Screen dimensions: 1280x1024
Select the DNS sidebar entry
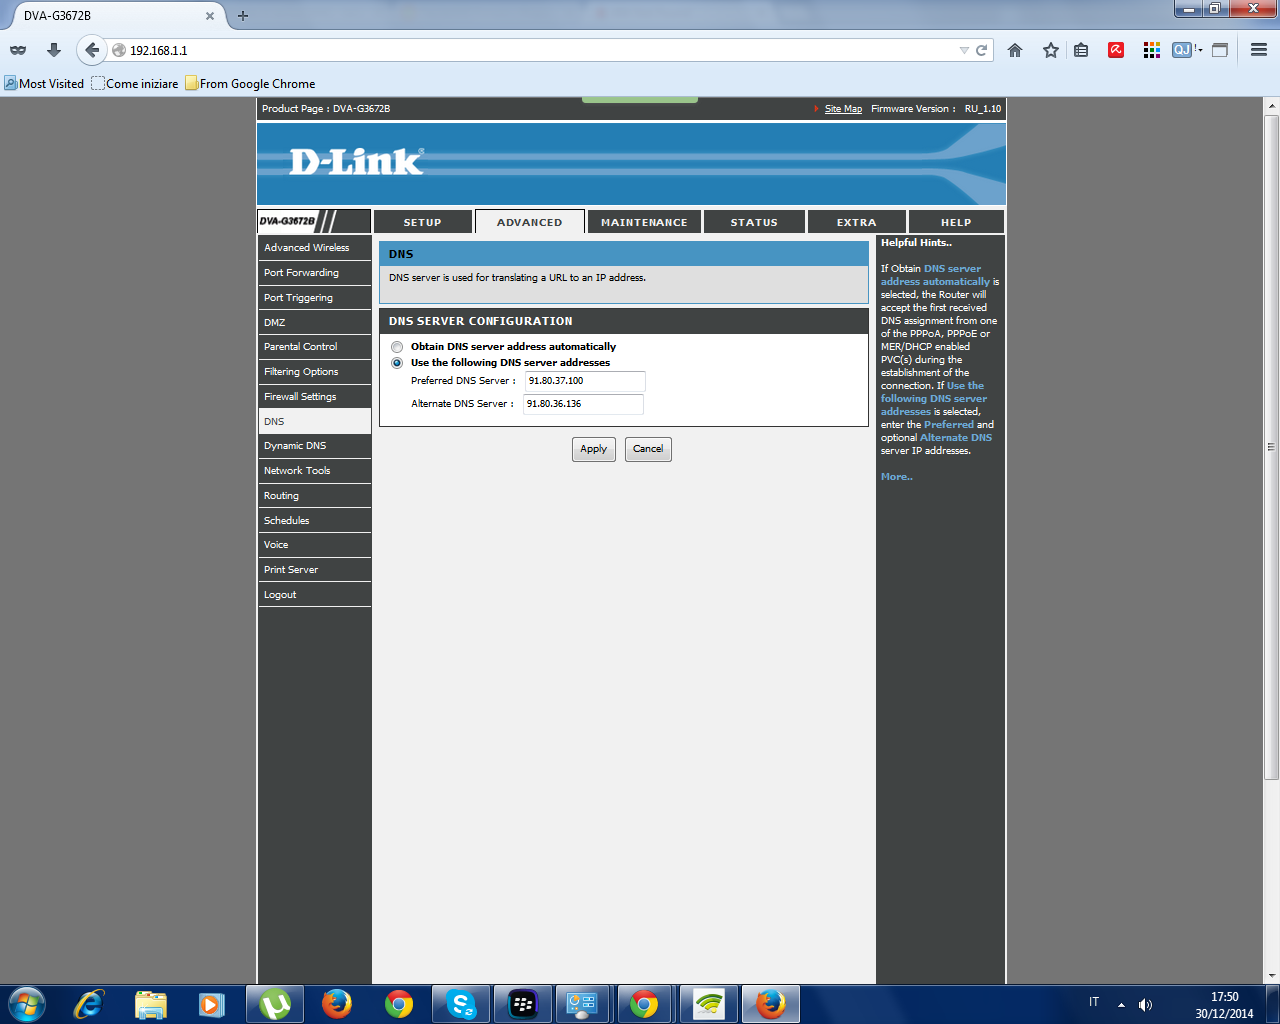[x=314, y=421]
